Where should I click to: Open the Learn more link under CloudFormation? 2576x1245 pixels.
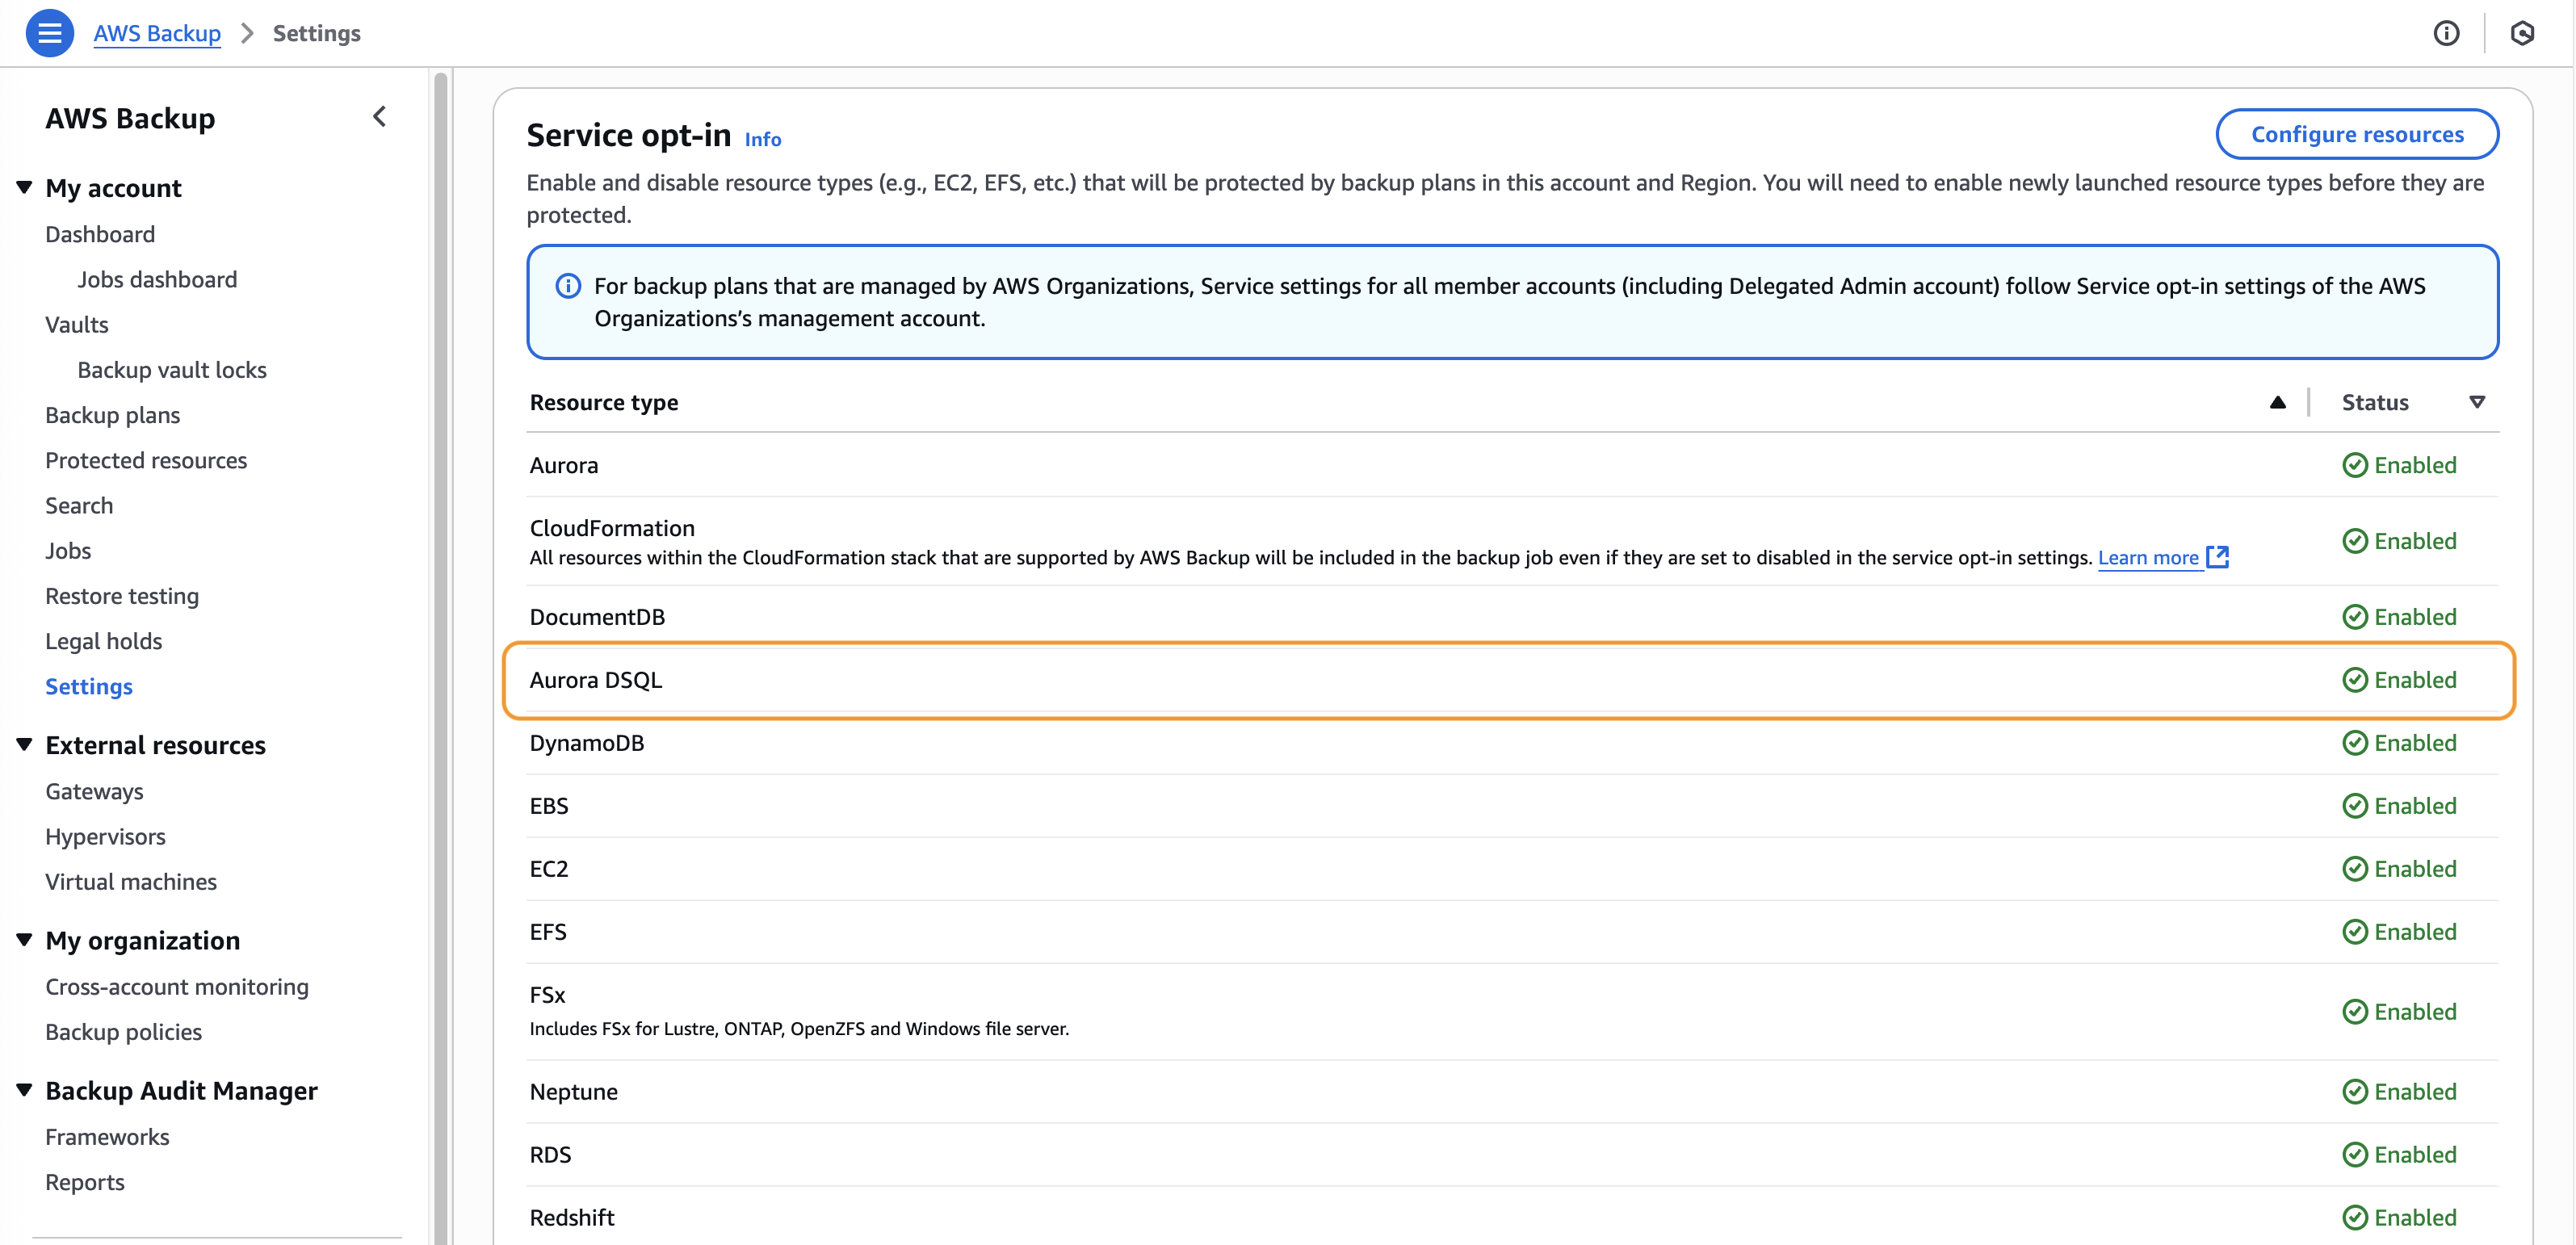[2150, 557]
